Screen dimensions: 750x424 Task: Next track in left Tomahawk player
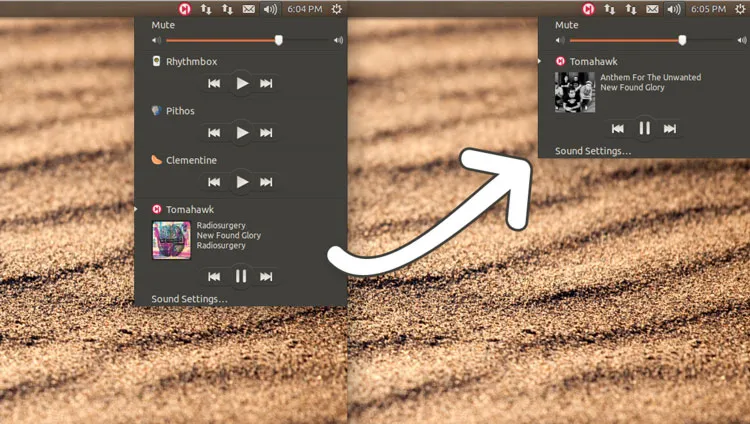coord(266,276)
